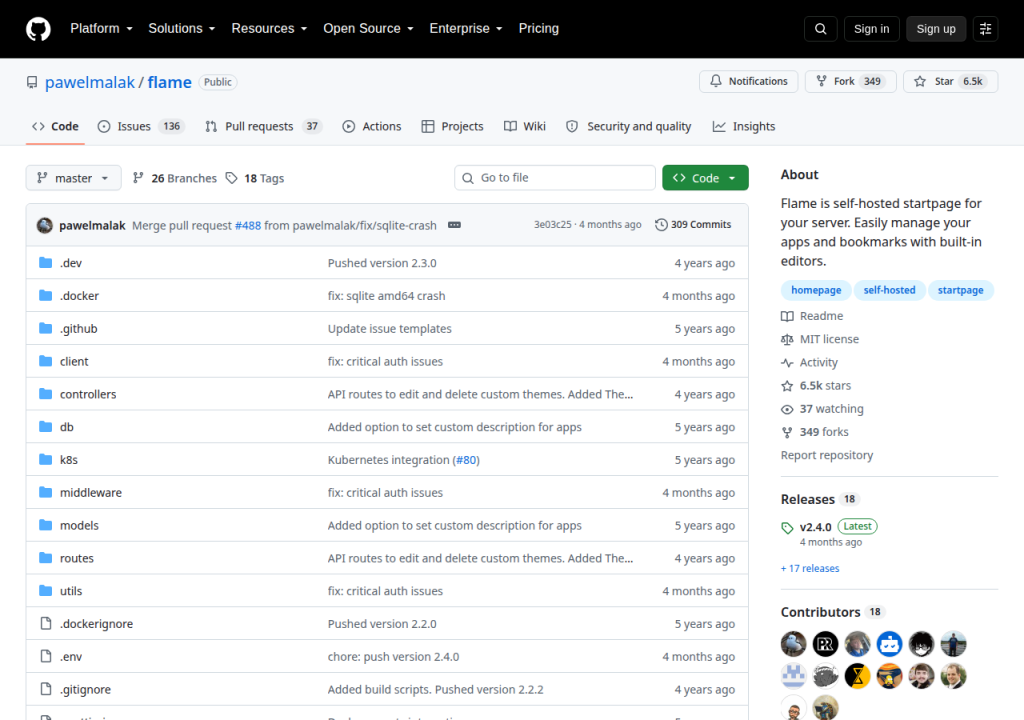Click the Sign up button

(x=936, y=29)
